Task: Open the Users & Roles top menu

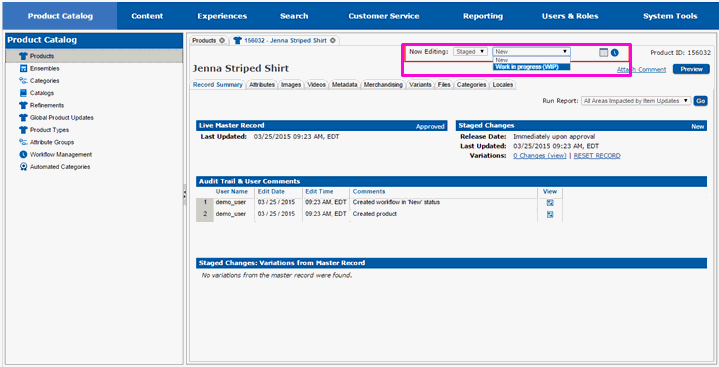Action: coord(570,16)
